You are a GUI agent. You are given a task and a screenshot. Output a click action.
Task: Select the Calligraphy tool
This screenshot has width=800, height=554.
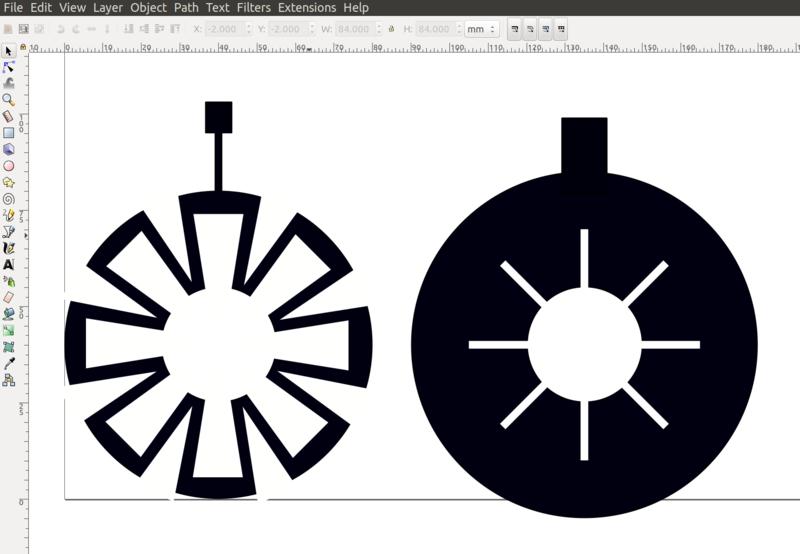[x=8, y=248]
